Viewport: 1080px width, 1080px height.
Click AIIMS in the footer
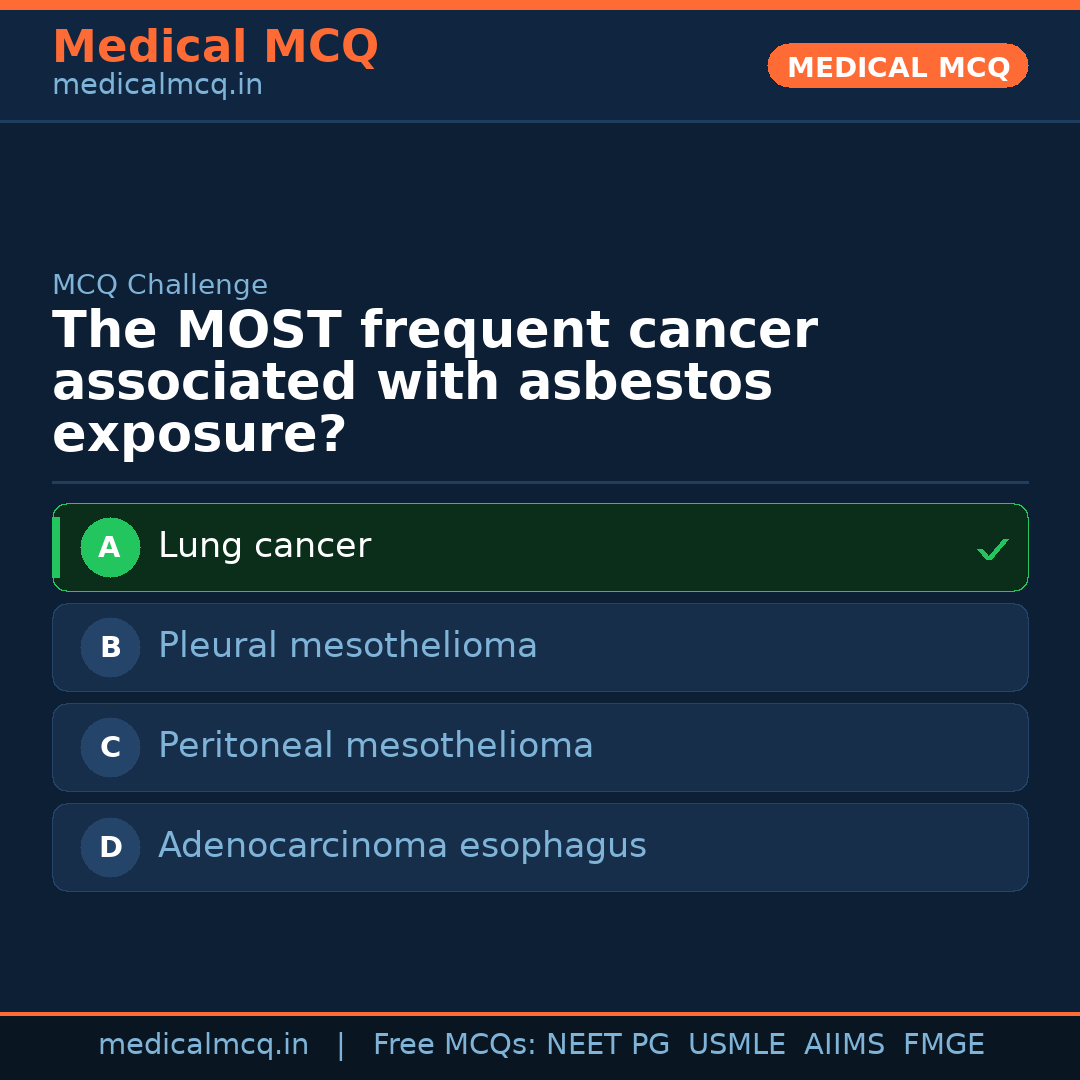click(844, 1045)
